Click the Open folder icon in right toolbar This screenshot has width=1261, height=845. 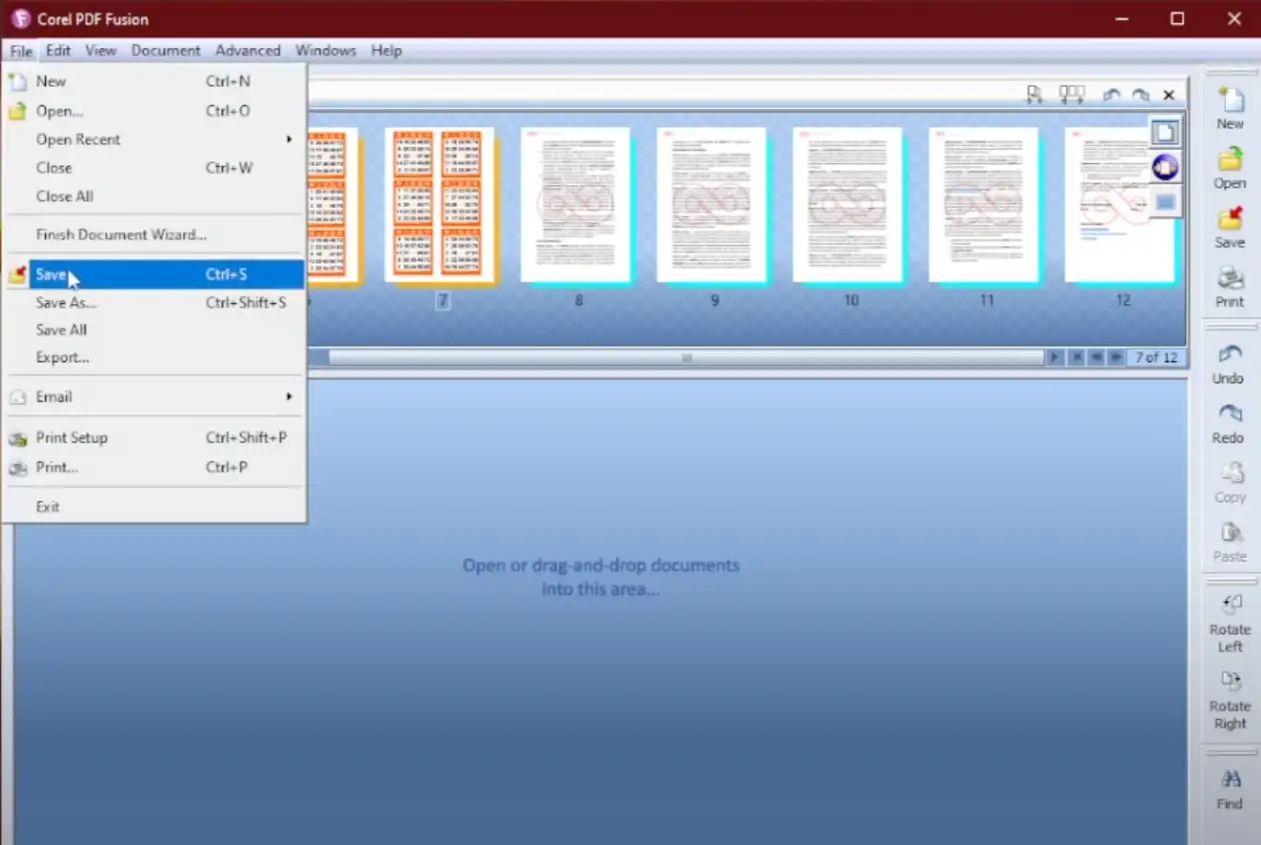coord(1230,160)
